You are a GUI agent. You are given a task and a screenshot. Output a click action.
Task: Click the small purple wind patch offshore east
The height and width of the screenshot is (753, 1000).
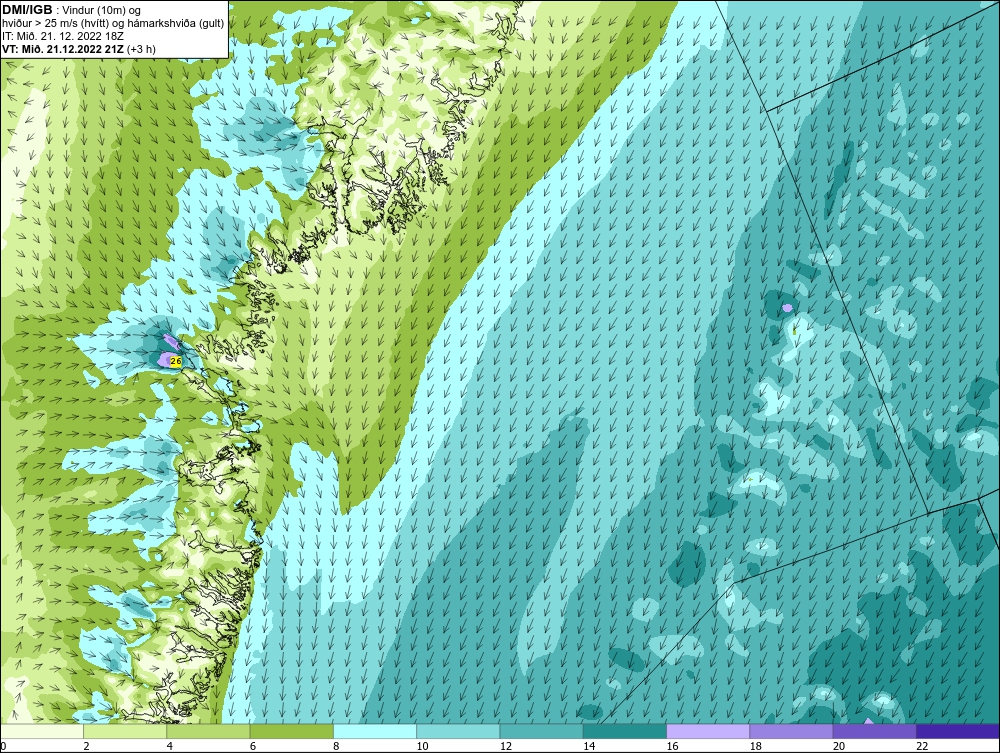[788, 308]
